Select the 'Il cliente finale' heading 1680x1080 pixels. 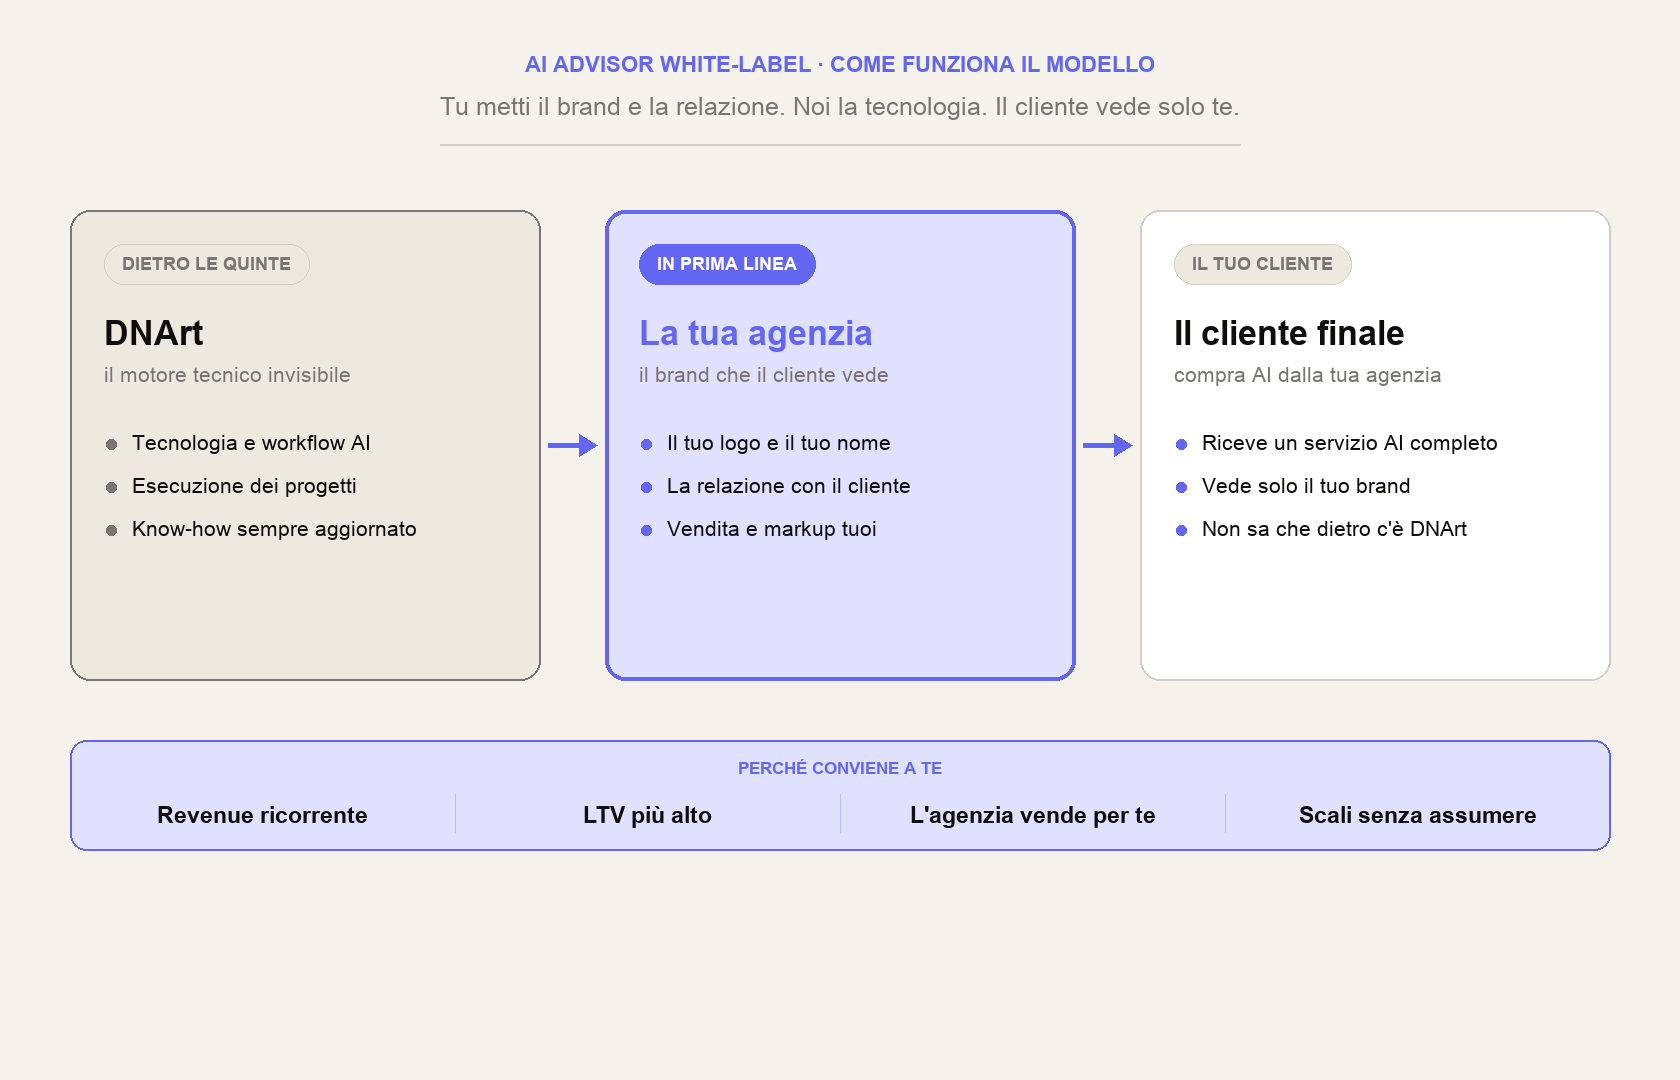pos(1289,333)
